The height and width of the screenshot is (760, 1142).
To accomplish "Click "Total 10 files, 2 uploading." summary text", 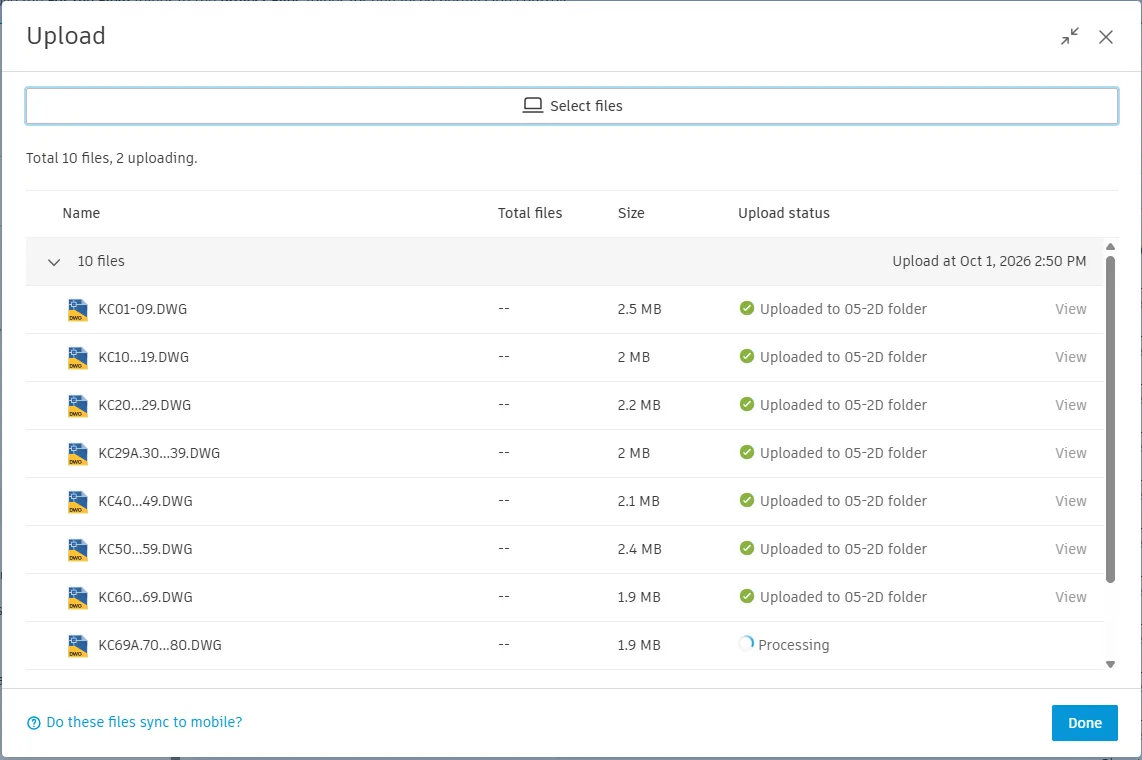I will [x=111, y=158].
